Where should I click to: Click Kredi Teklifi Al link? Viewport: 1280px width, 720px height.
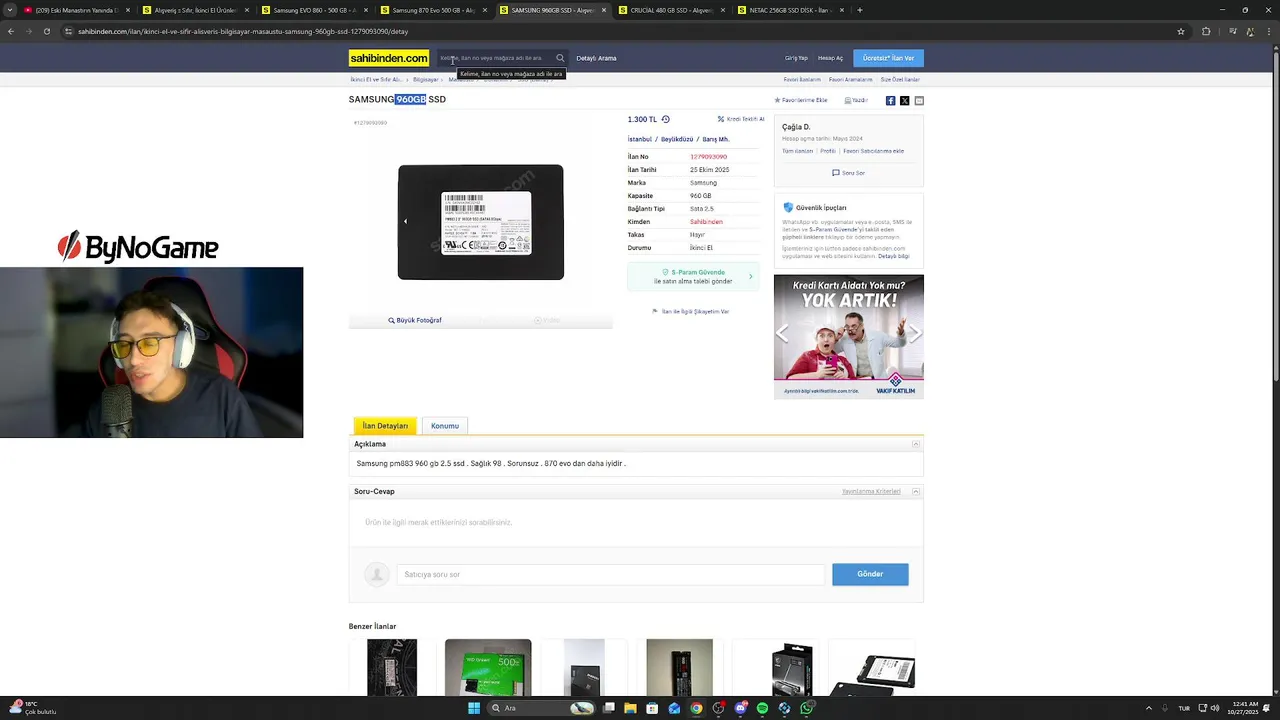point(741,119)
